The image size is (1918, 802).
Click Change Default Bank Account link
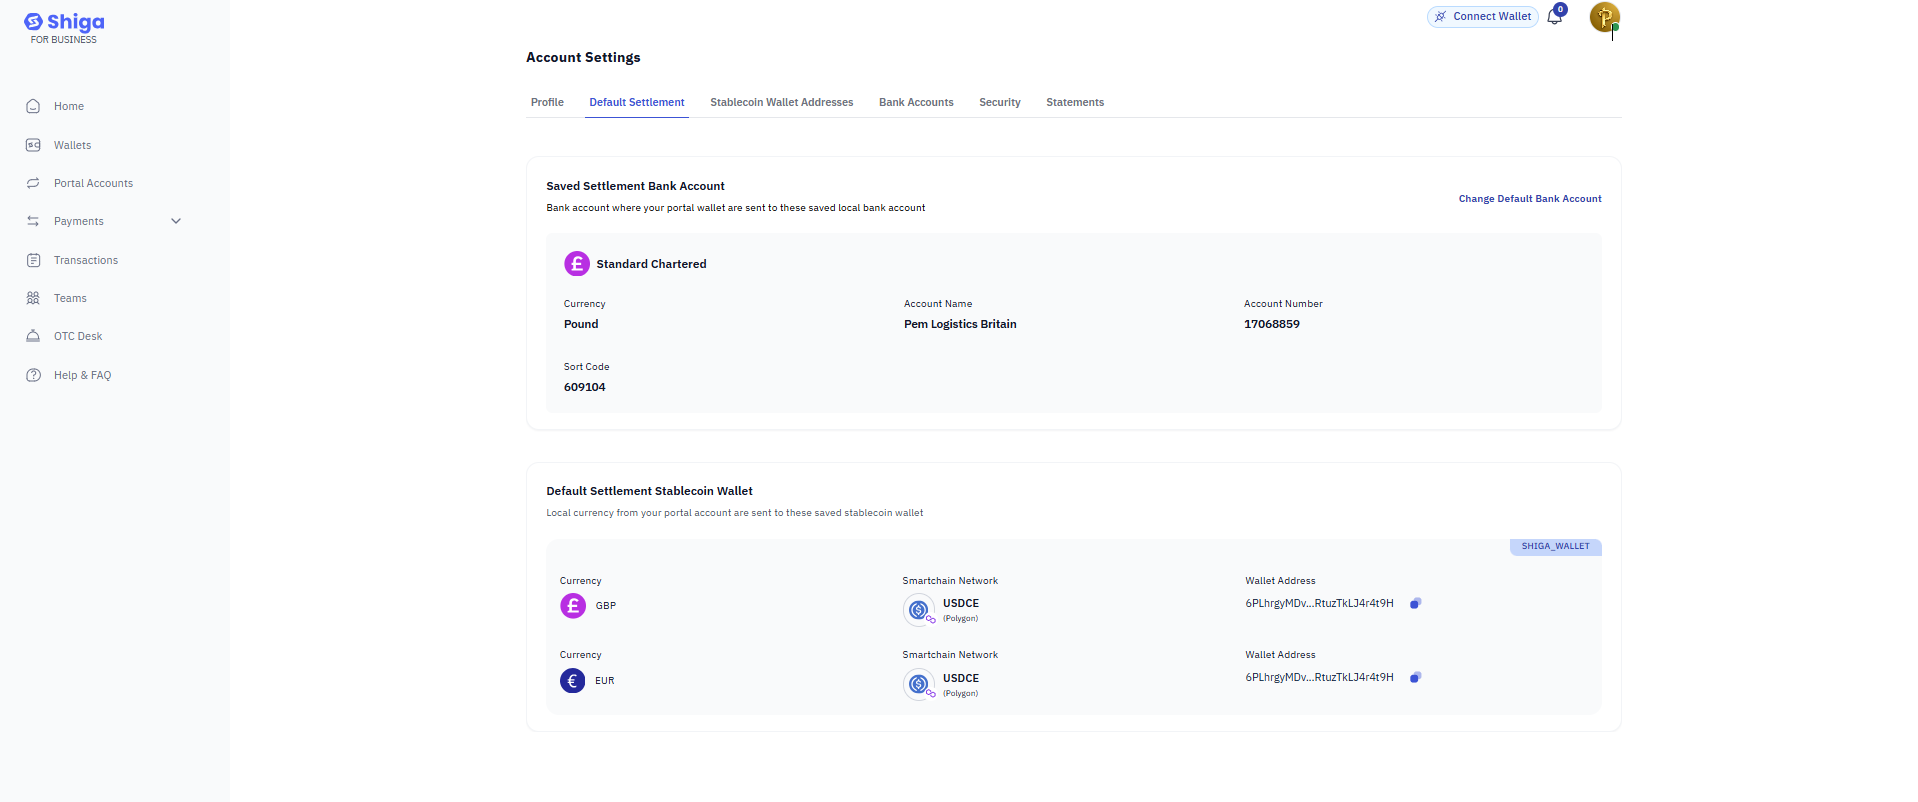(x=1530, y=199)
